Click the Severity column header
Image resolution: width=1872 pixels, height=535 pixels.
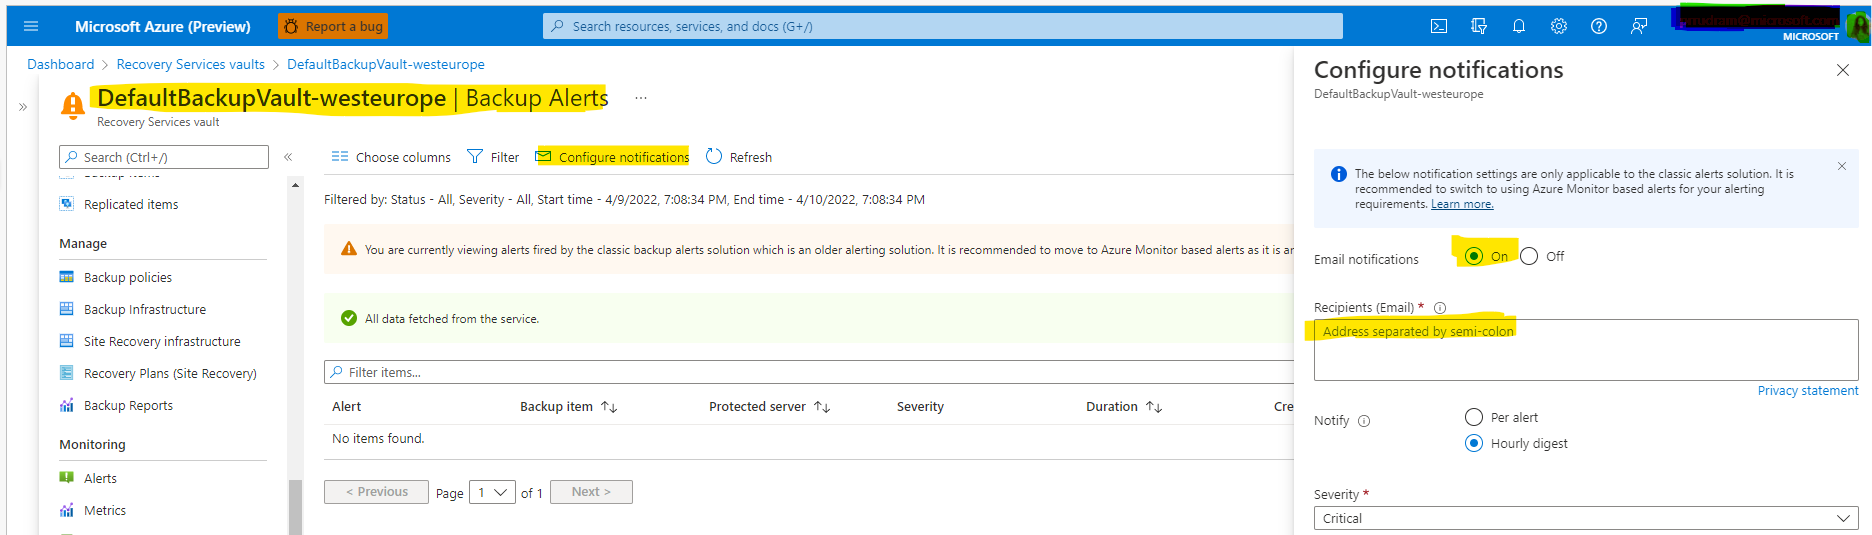tap(920, 406)
